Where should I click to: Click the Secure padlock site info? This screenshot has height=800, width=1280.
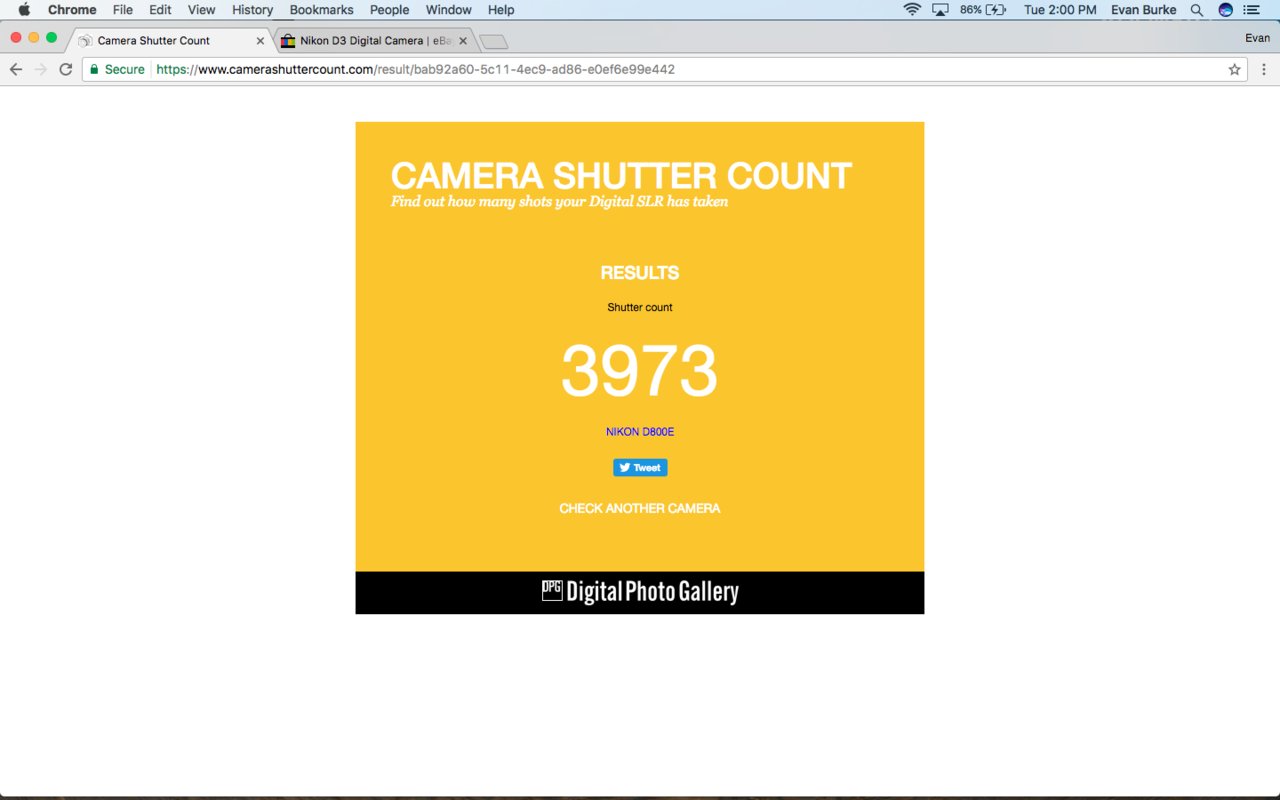coord(117,70)
